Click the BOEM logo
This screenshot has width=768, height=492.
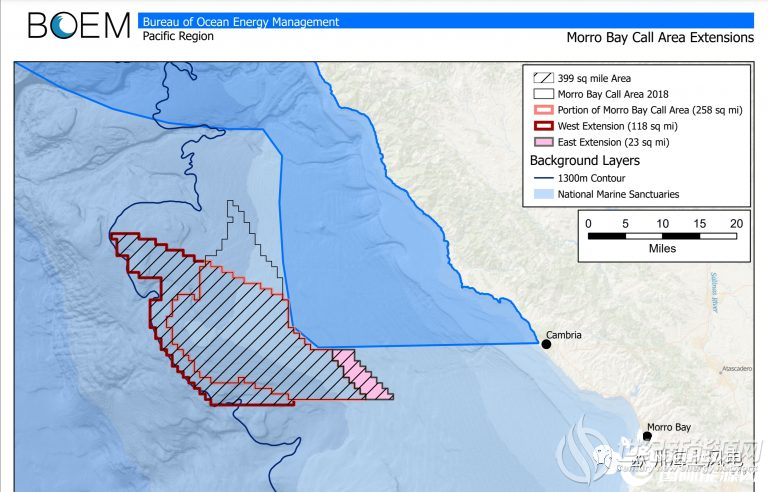(79, 25)
